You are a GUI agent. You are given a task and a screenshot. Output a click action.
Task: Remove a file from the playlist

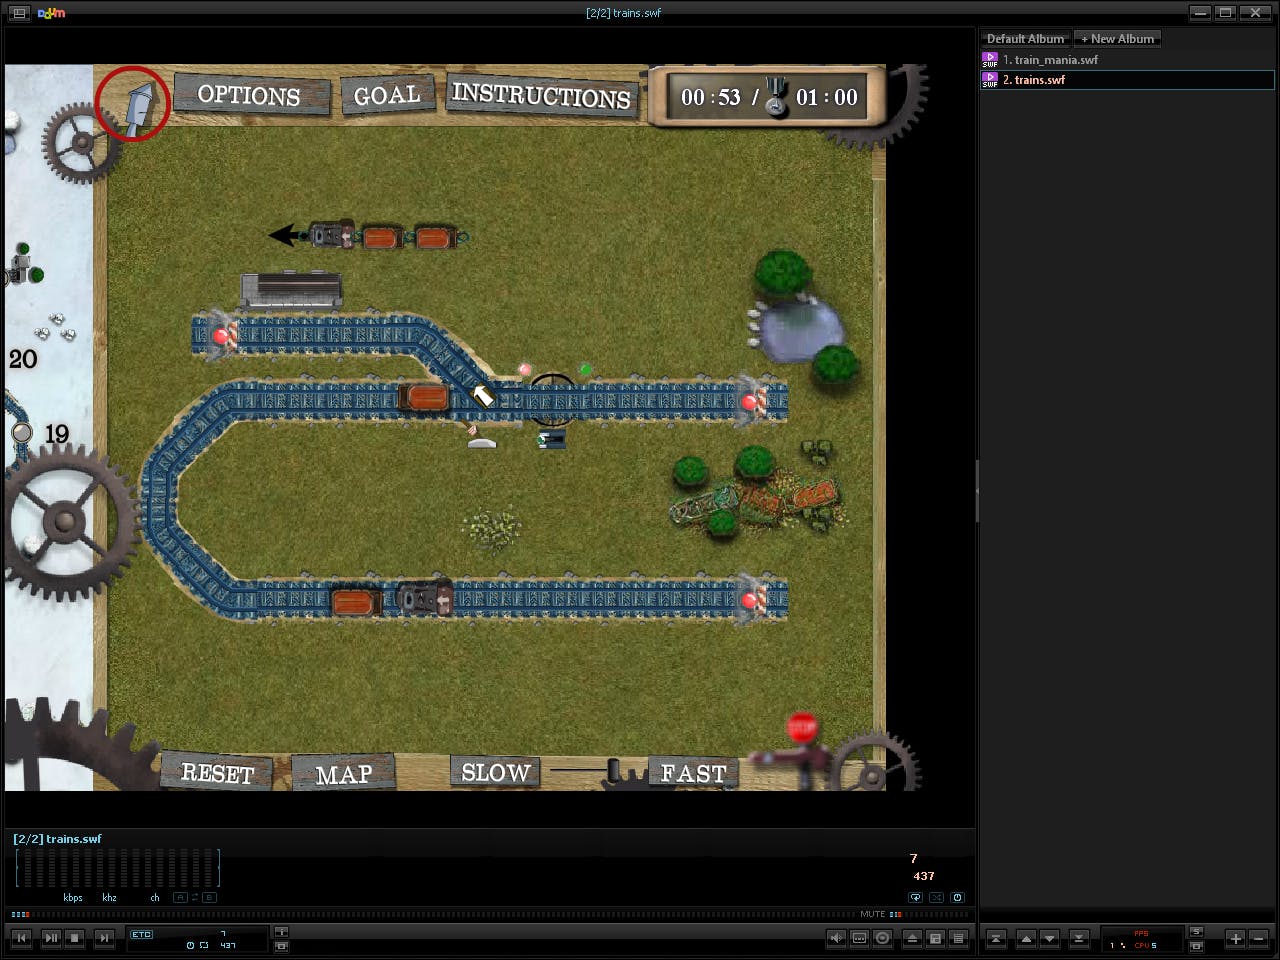(x=1259, y=938)
